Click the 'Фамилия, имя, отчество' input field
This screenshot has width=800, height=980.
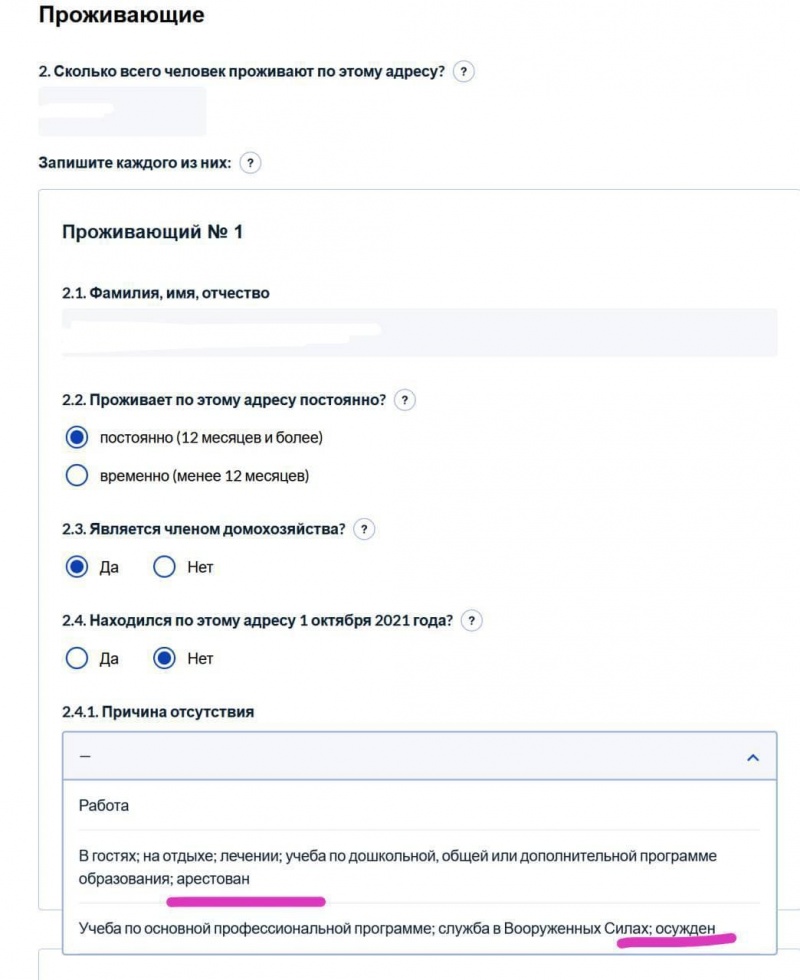(x=419, y=332)
